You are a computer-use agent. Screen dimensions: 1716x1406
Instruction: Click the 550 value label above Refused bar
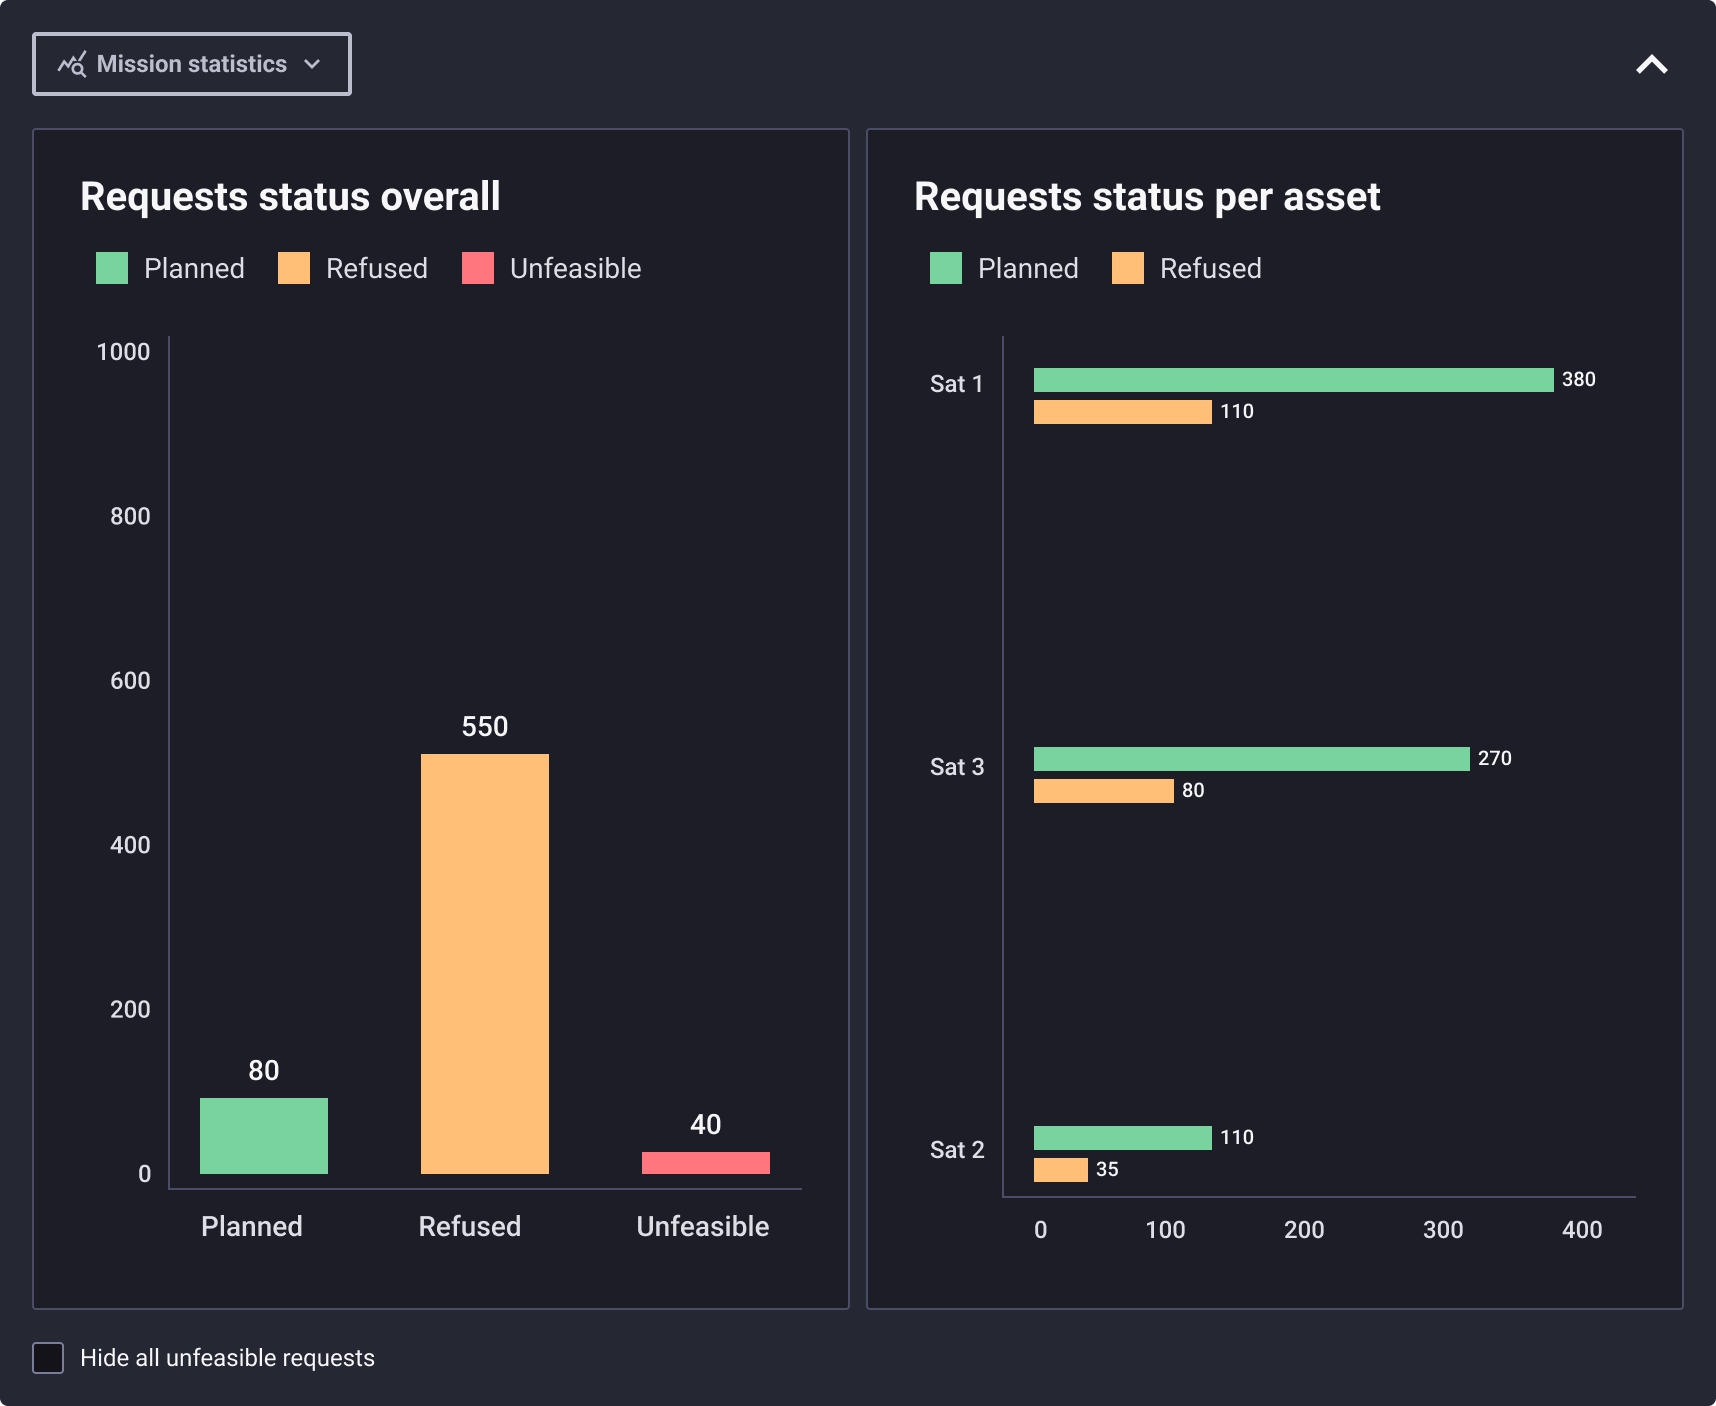[x=485, y=727]
